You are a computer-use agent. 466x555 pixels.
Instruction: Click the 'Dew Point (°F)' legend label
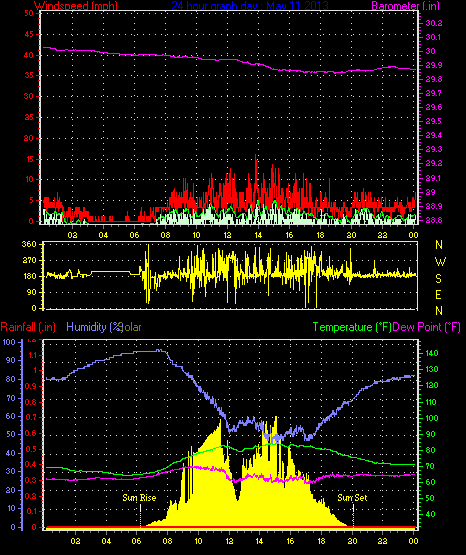coord(427,327)
